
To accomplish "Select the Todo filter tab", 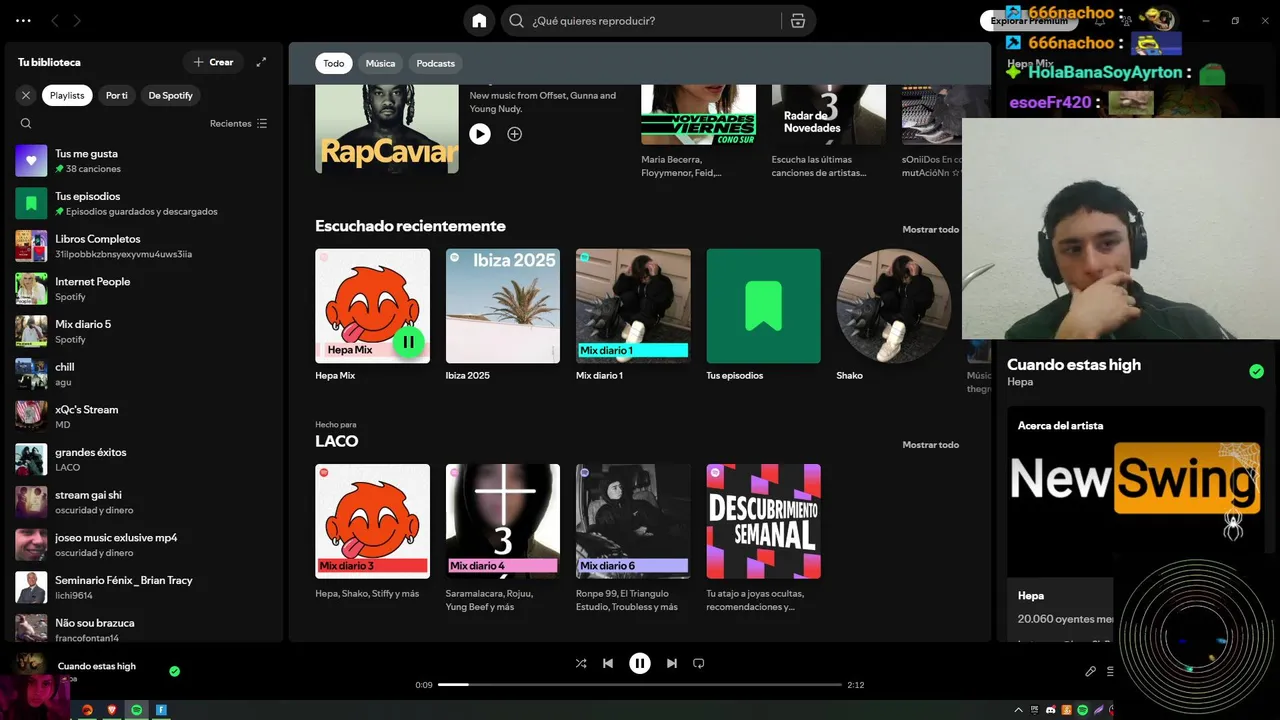I will (334, 63).
